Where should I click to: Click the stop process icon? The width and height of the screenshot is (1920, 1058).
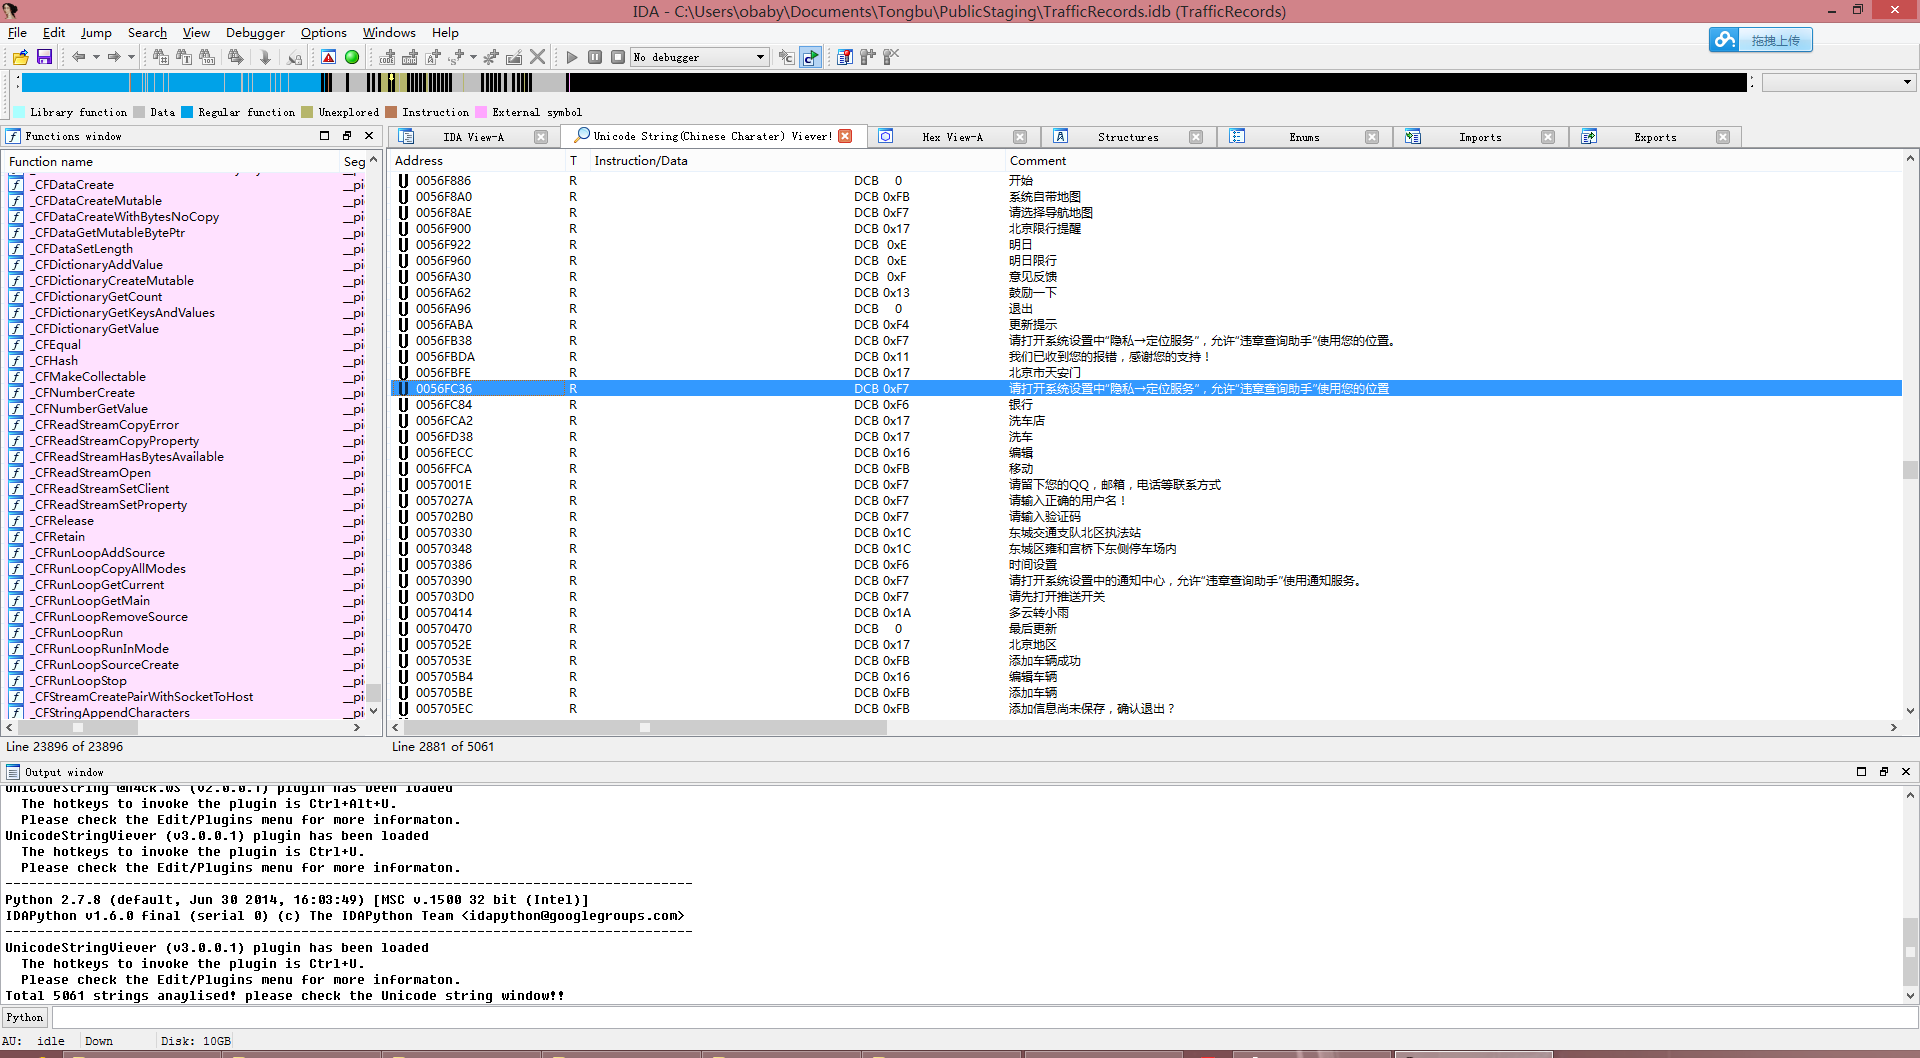(x=618, y=57)
